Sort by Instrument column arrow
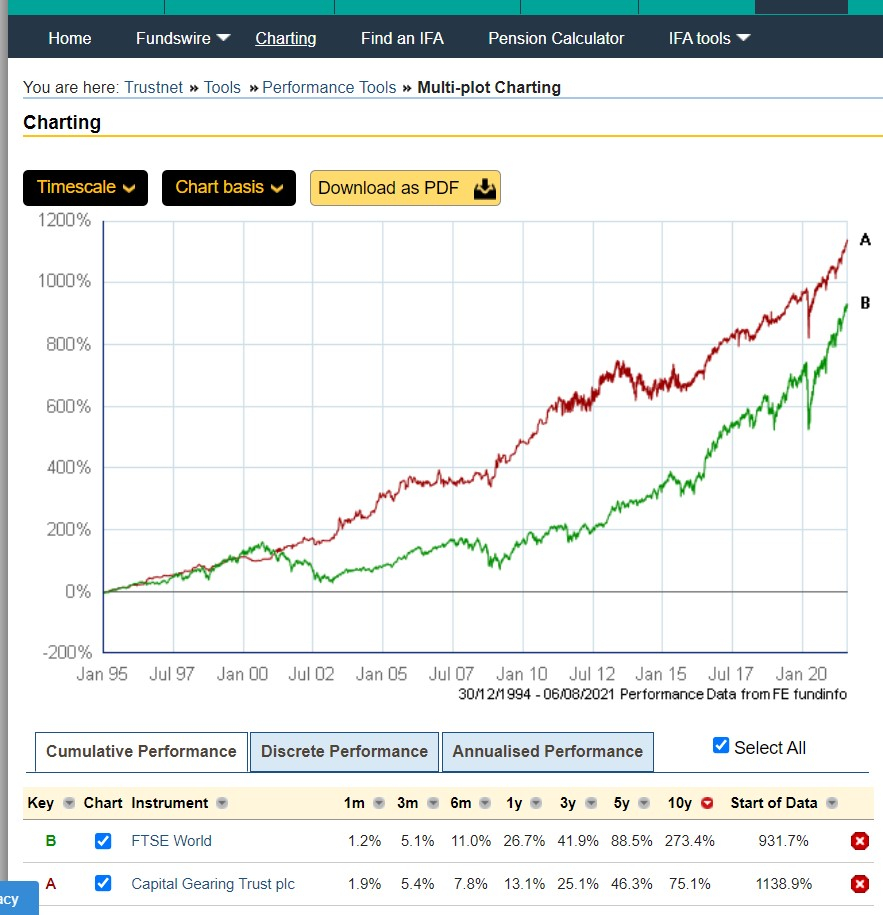883x915 pixels. tap(222, 803)
